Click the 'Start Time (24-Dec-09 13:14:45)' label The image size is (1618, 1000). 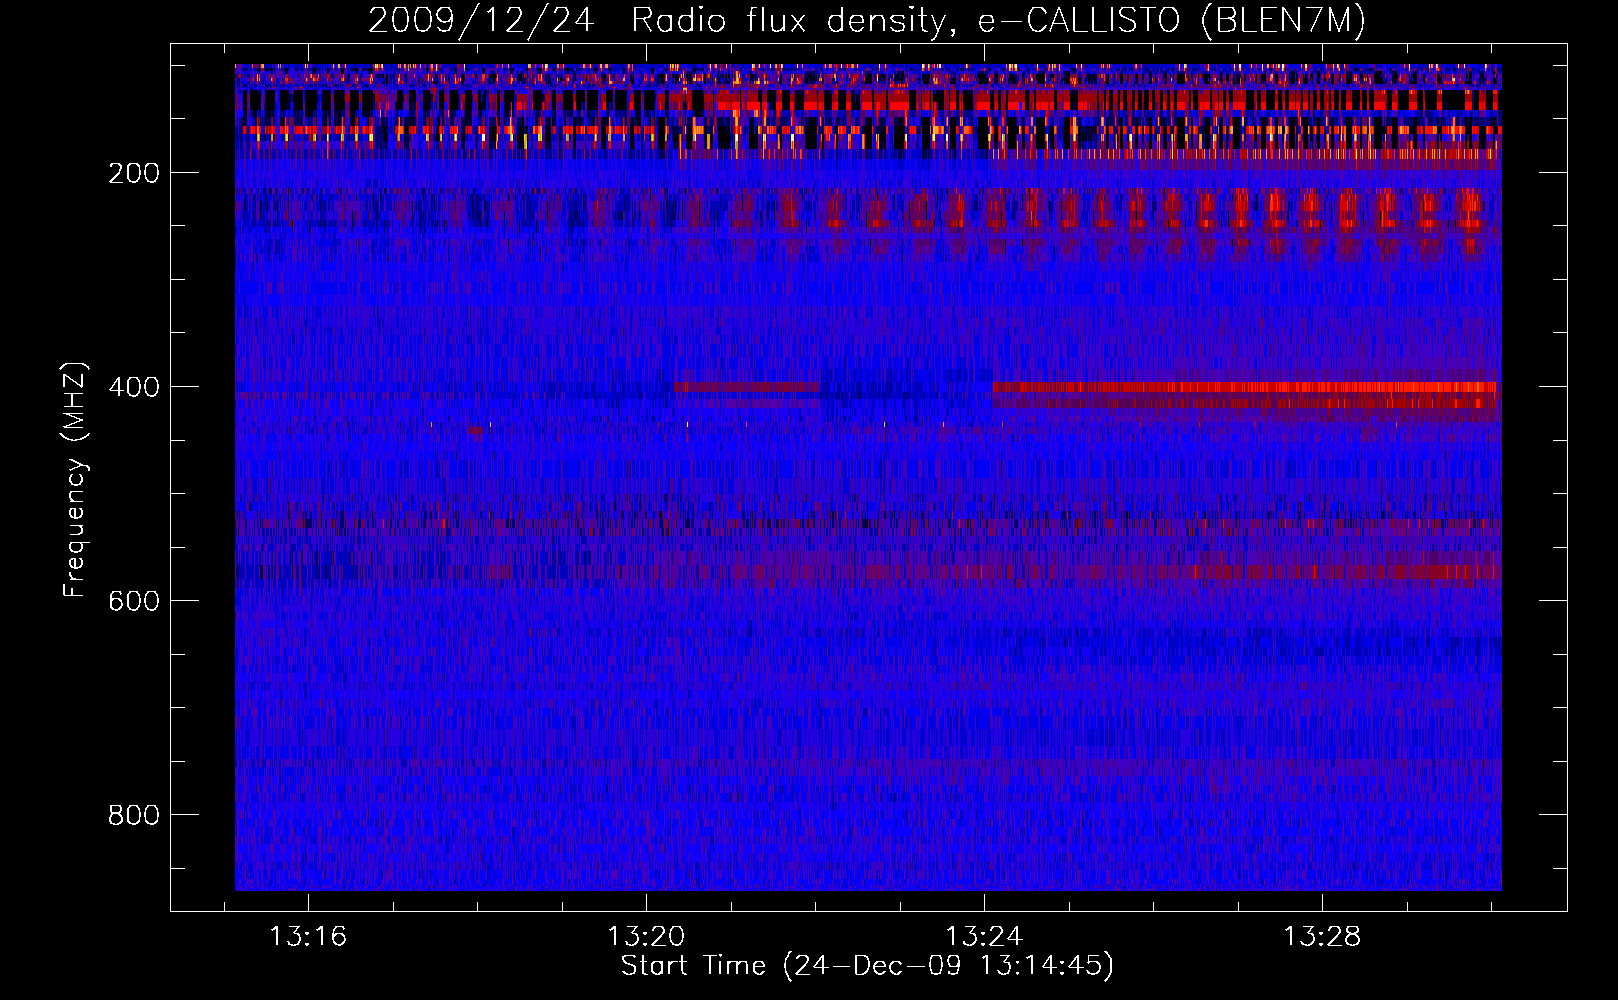[867, 966]
